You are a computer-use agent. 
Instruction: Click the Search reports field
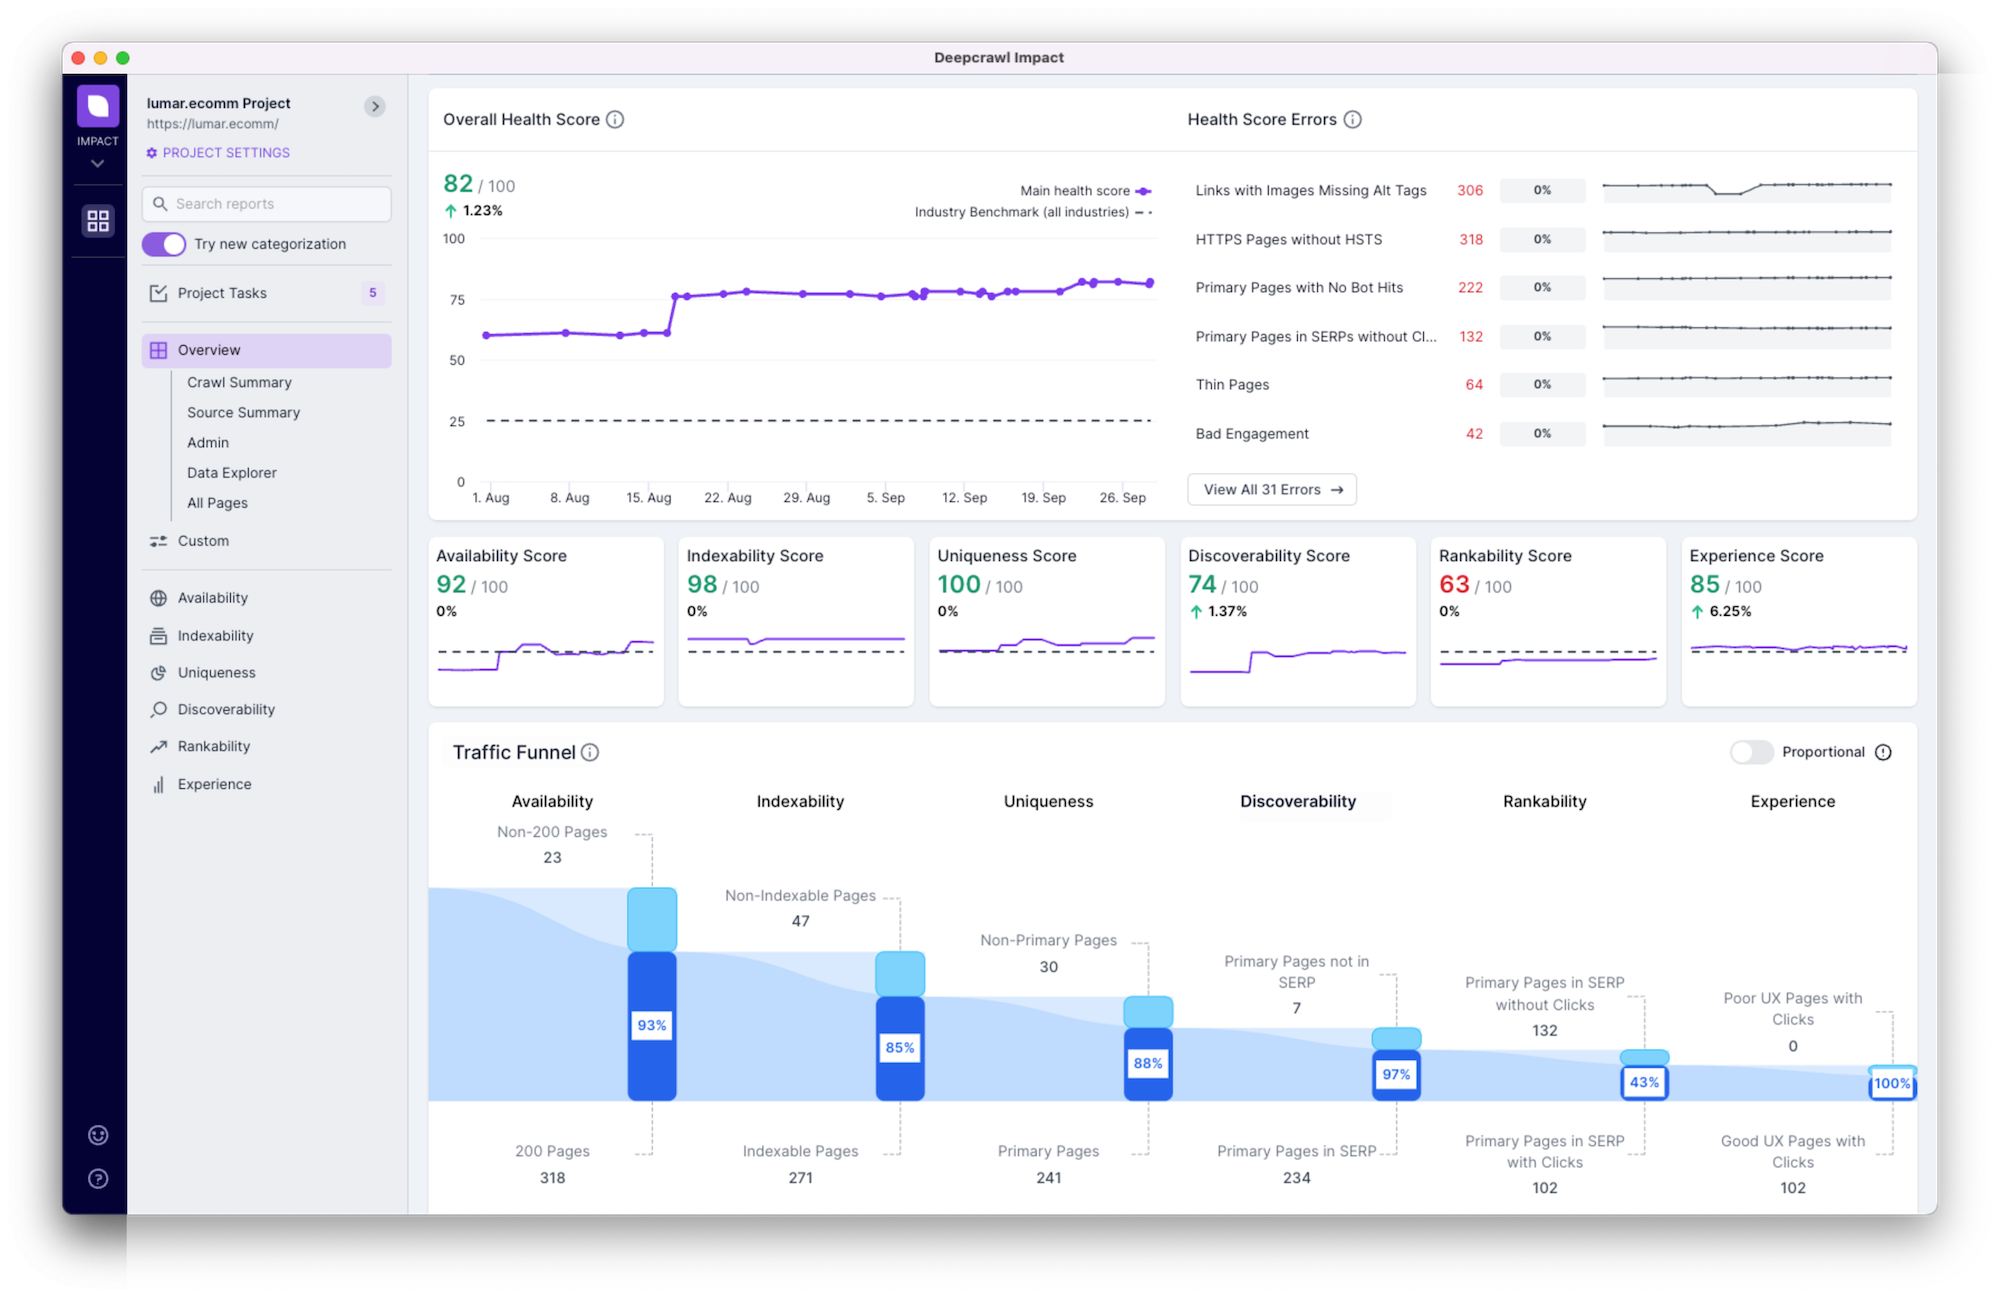point(266,204)
